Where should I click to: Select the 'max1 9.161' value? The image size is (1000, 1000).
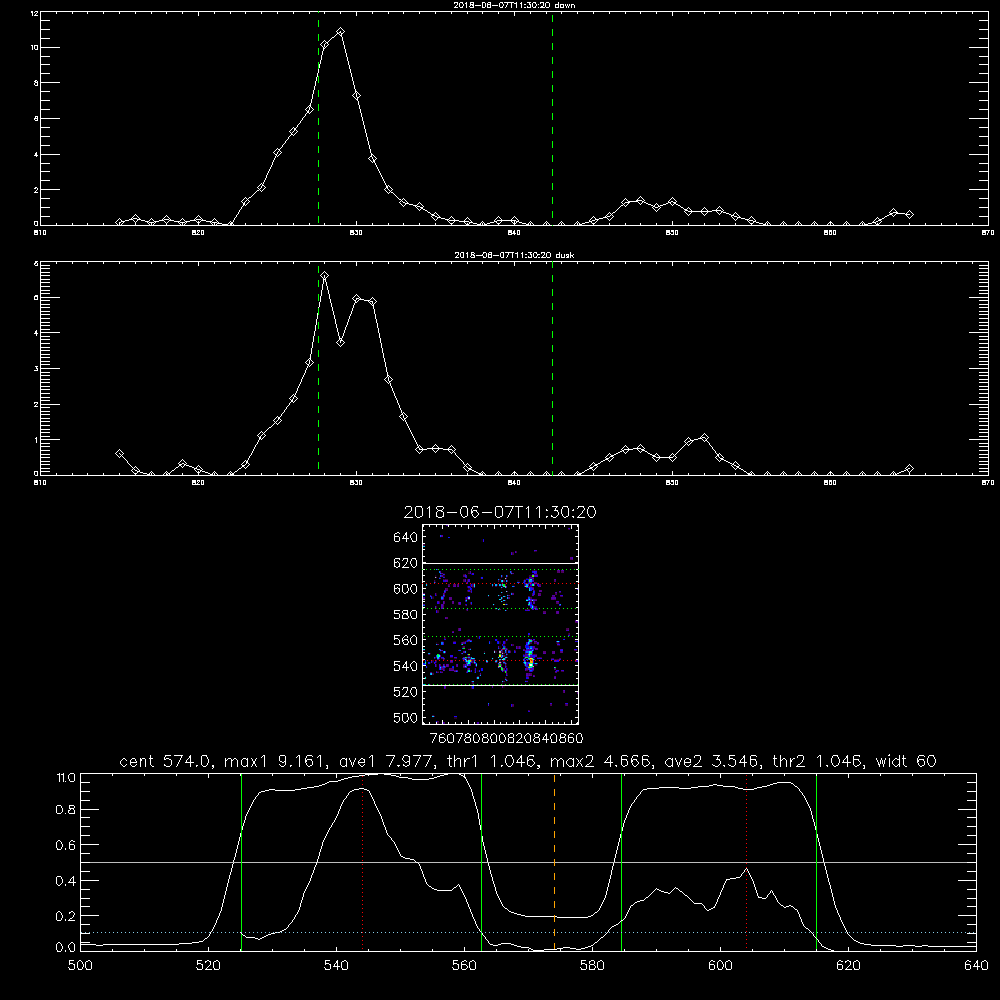point(275,761)
